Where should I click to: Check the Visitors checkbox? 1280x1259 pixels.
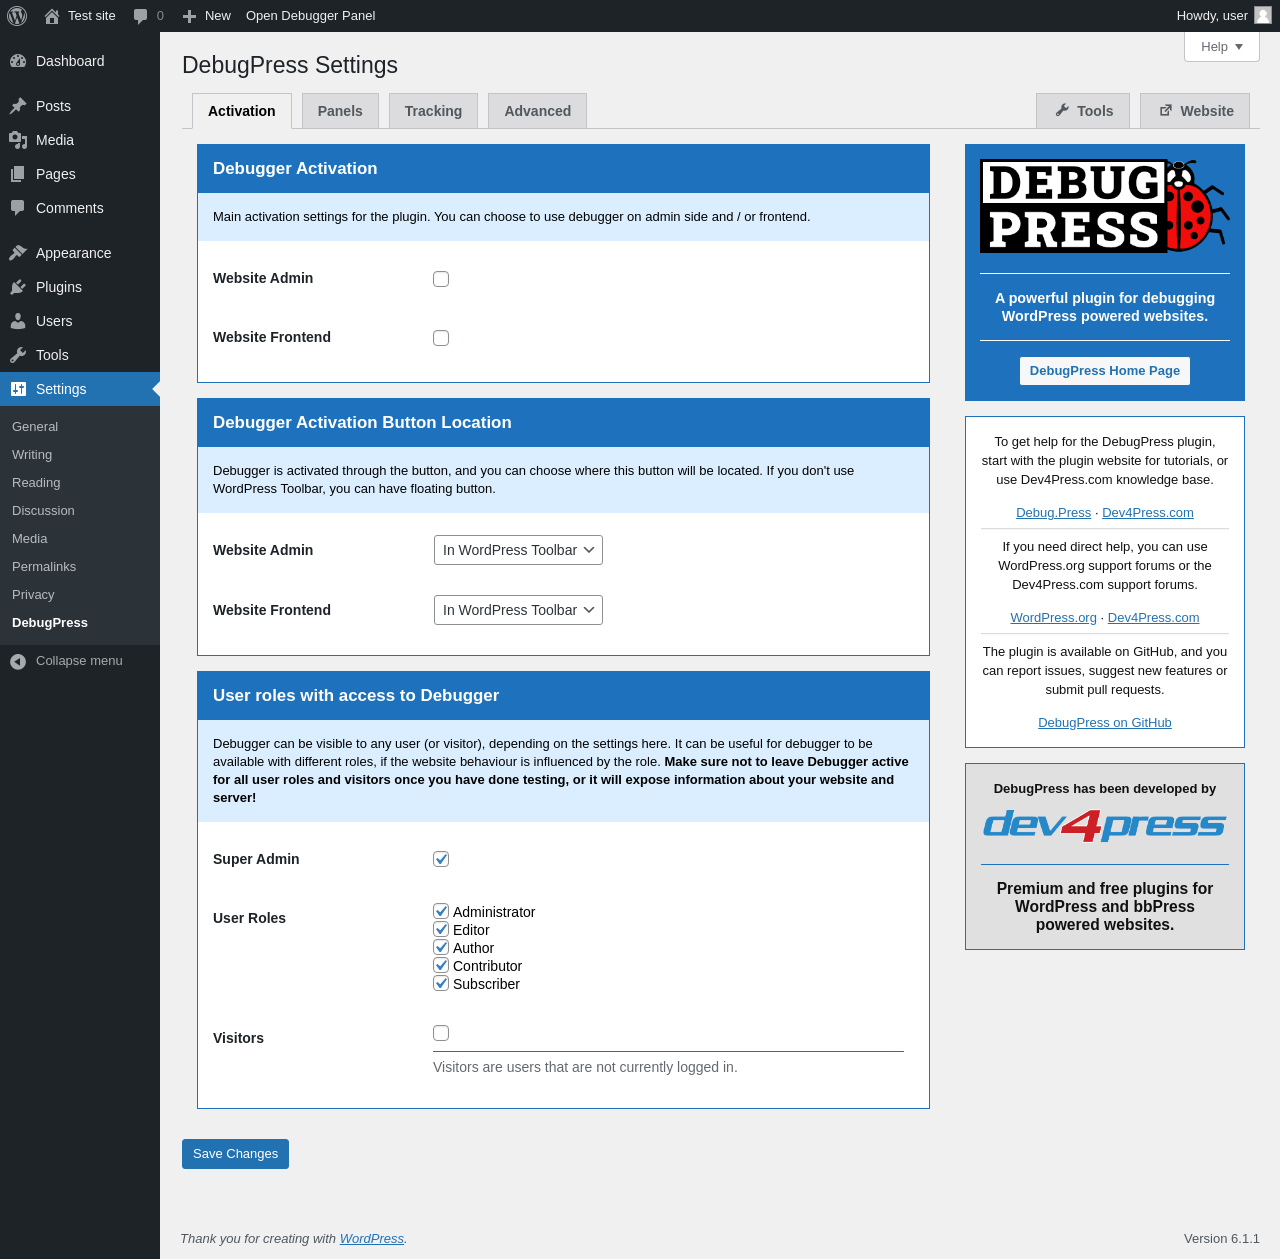click(441, 1033)
